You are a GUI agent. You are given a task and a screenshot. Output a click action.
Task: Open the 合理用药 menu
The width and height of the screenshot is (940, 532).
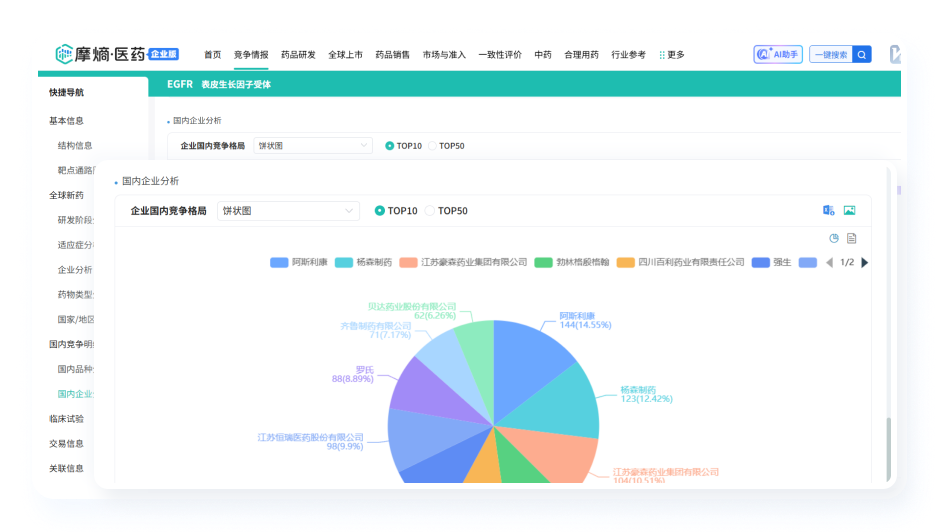point(581,55)
